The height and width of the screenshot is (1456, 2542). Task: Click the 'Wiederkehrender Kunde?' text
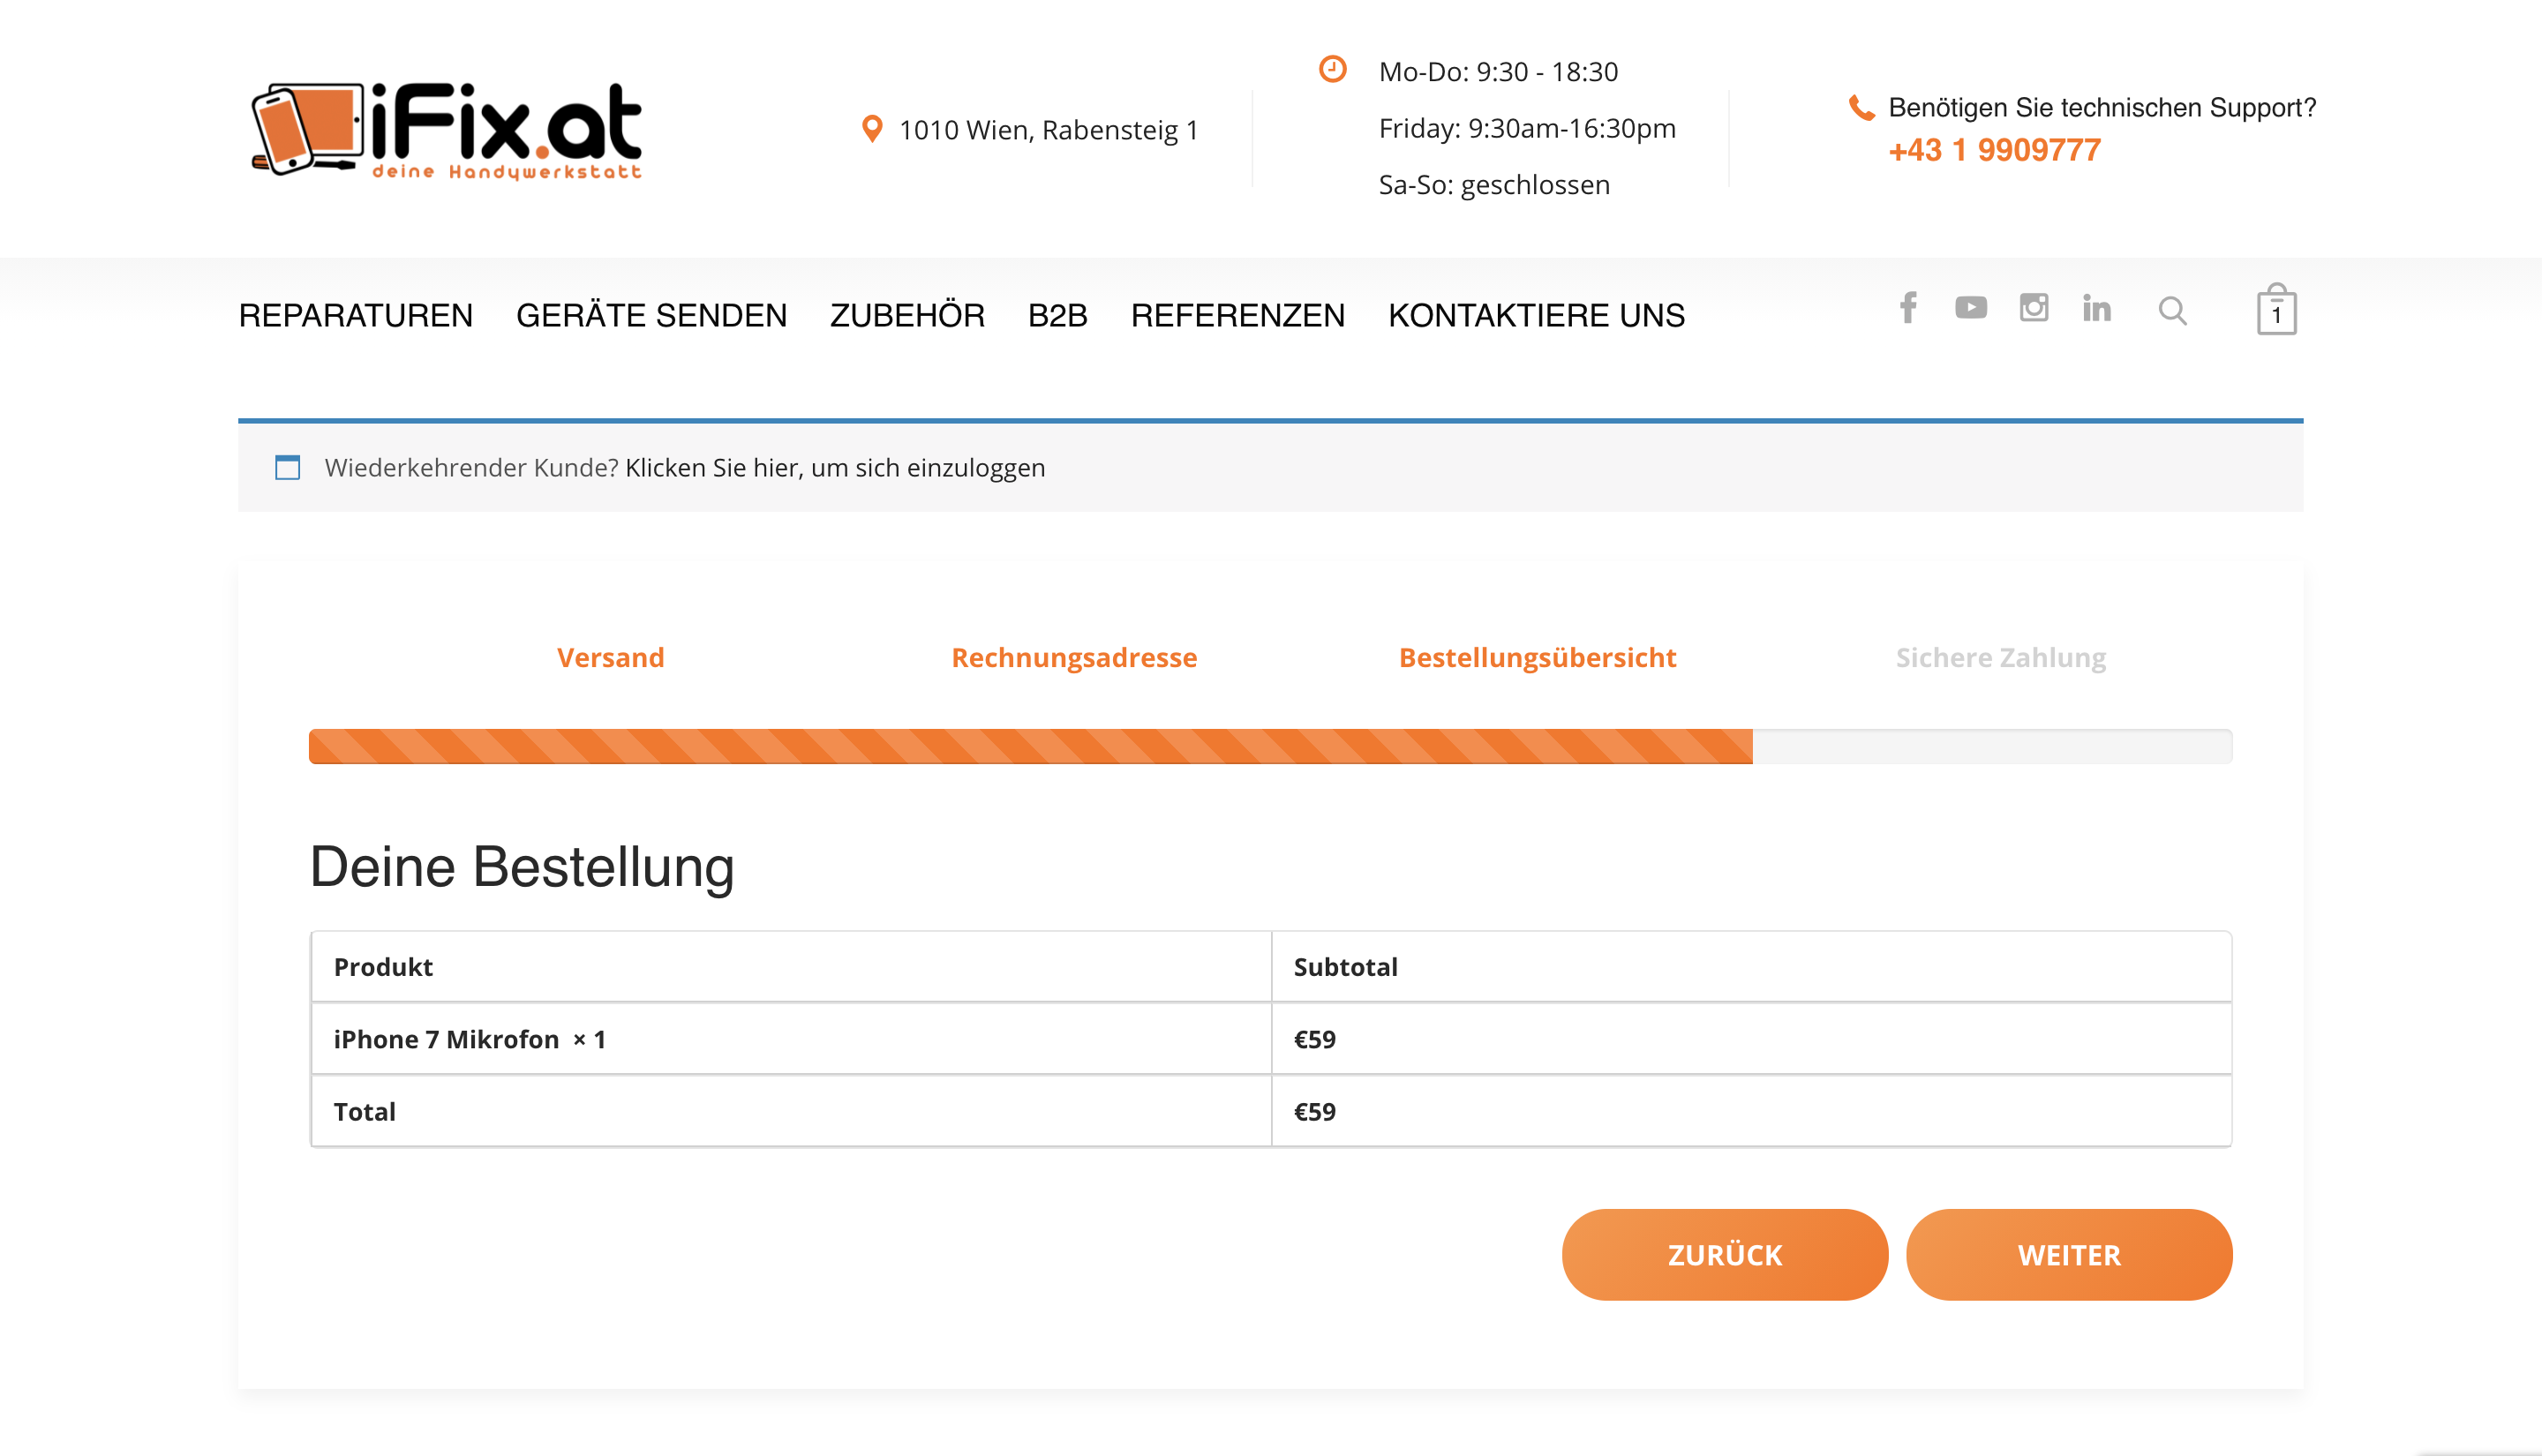[472, 468]
